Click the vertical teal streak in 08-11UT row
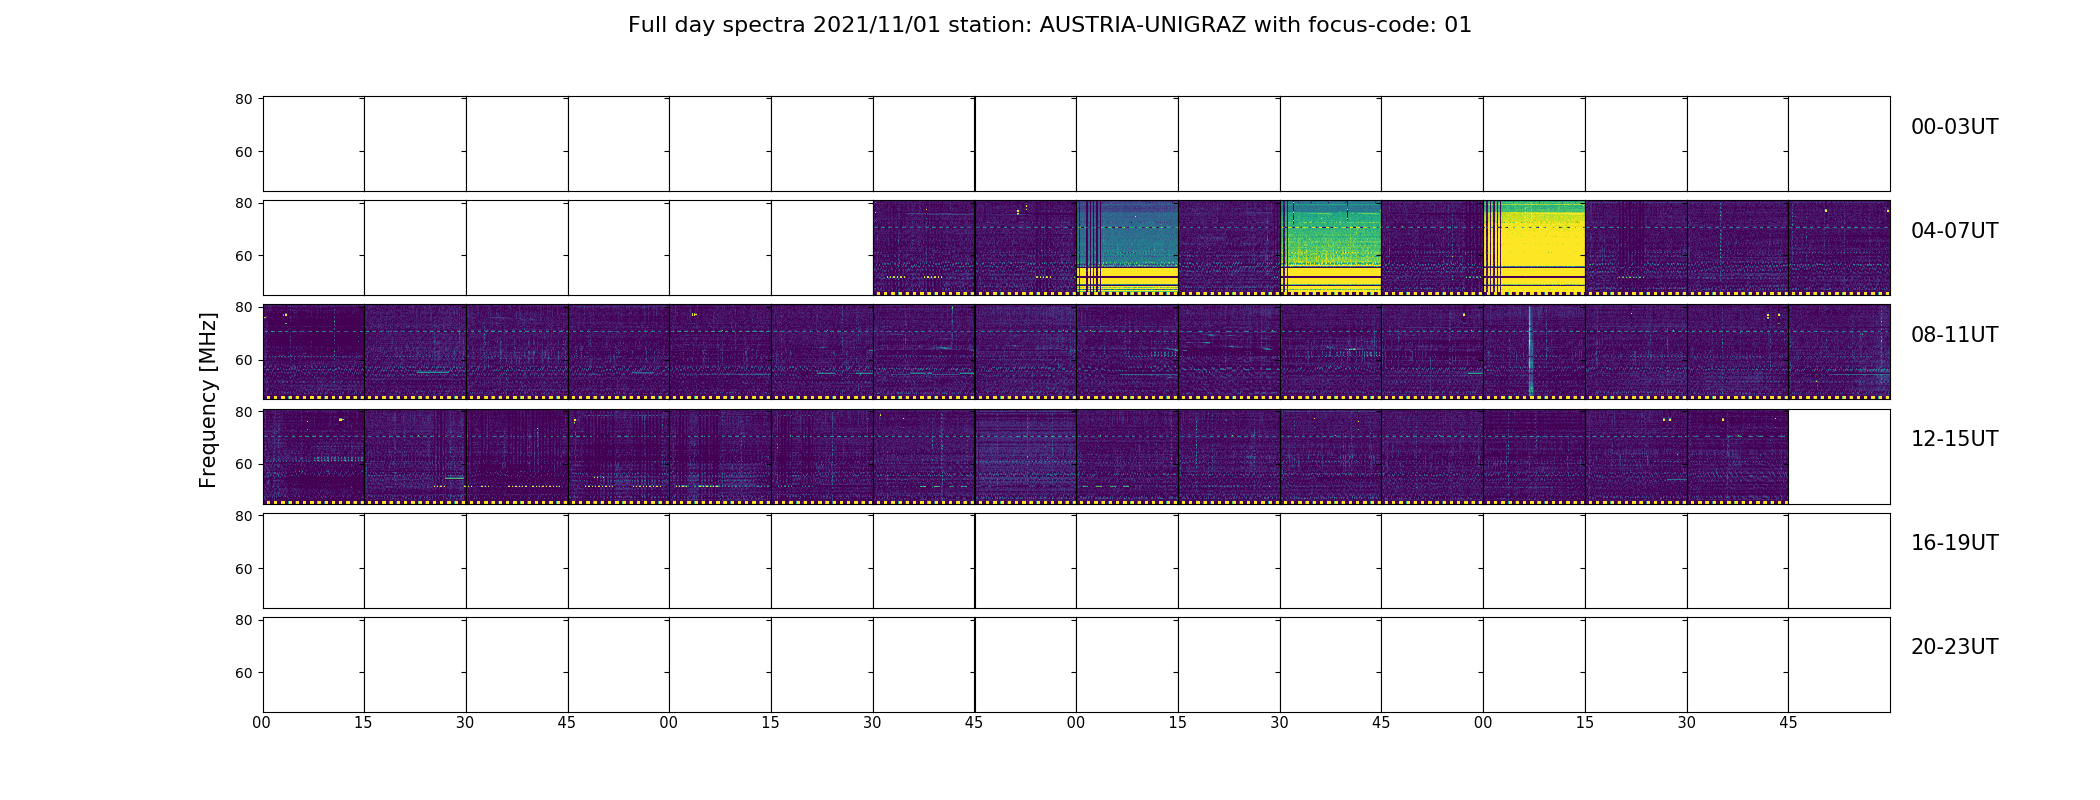The height and width of the screenshot is (800, 2100). tap(1530, 351)
